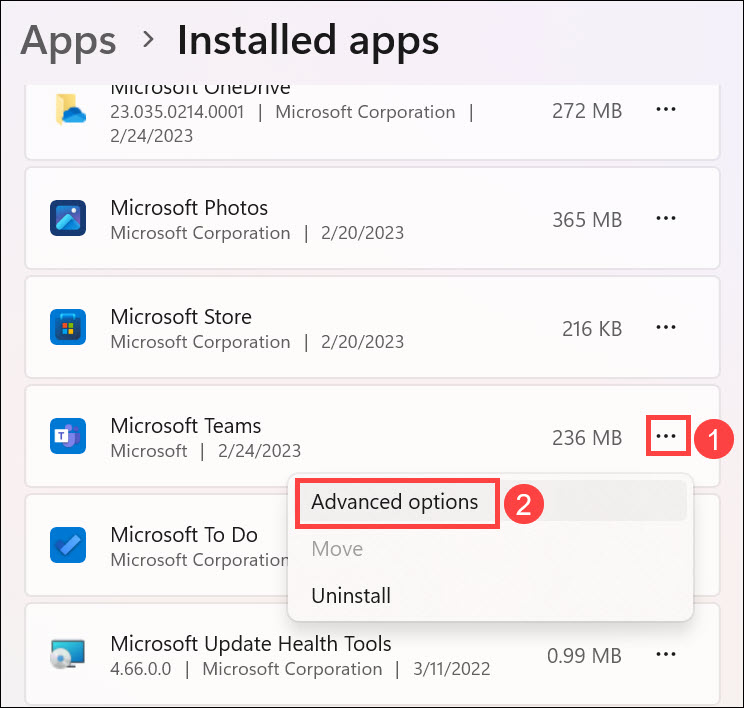This screenshot has height=708, width=744.
Task: Click the Microsoft Teams app title
Action: pyautogui.click(x=186, y=426)
